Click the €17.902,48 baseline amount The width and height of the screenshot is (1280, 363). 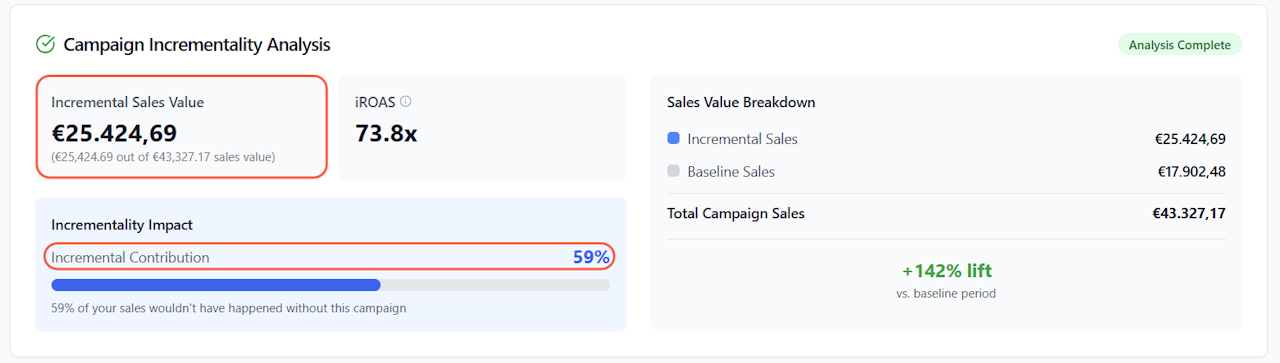tap(1192, 172)
